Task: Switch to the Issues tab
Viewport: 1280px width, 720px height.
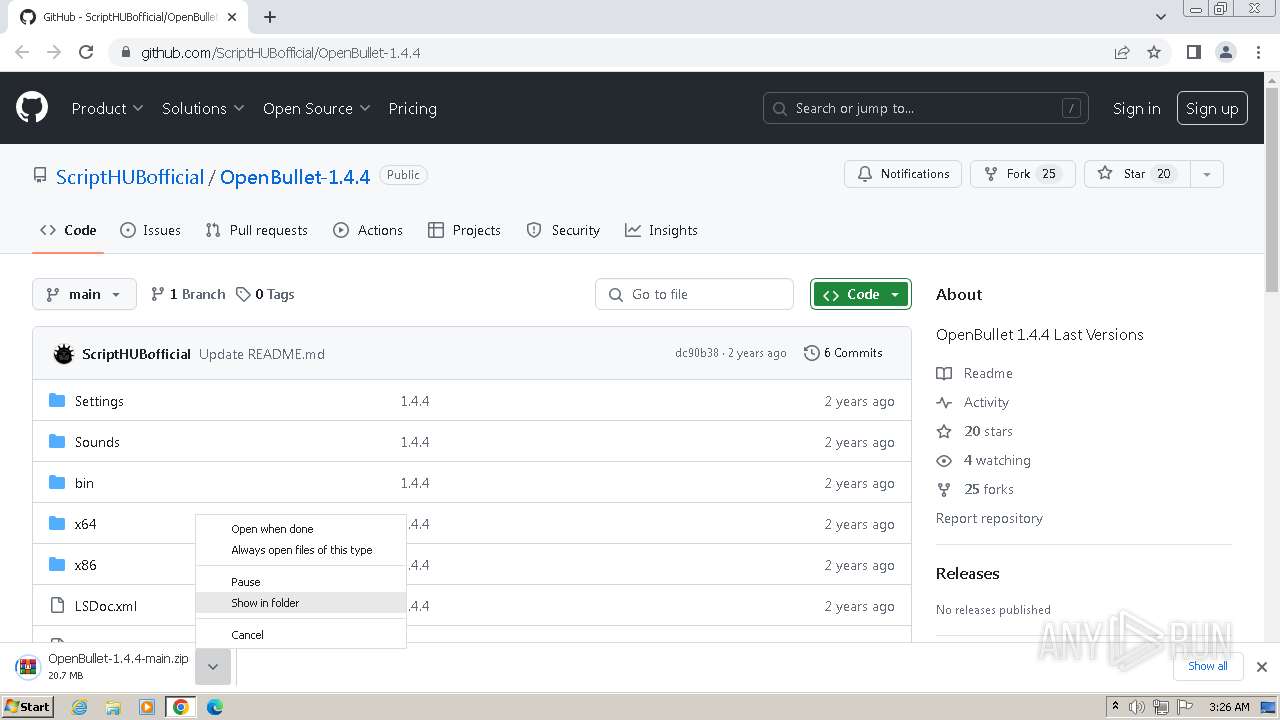Action: click(x=150, y=230)
